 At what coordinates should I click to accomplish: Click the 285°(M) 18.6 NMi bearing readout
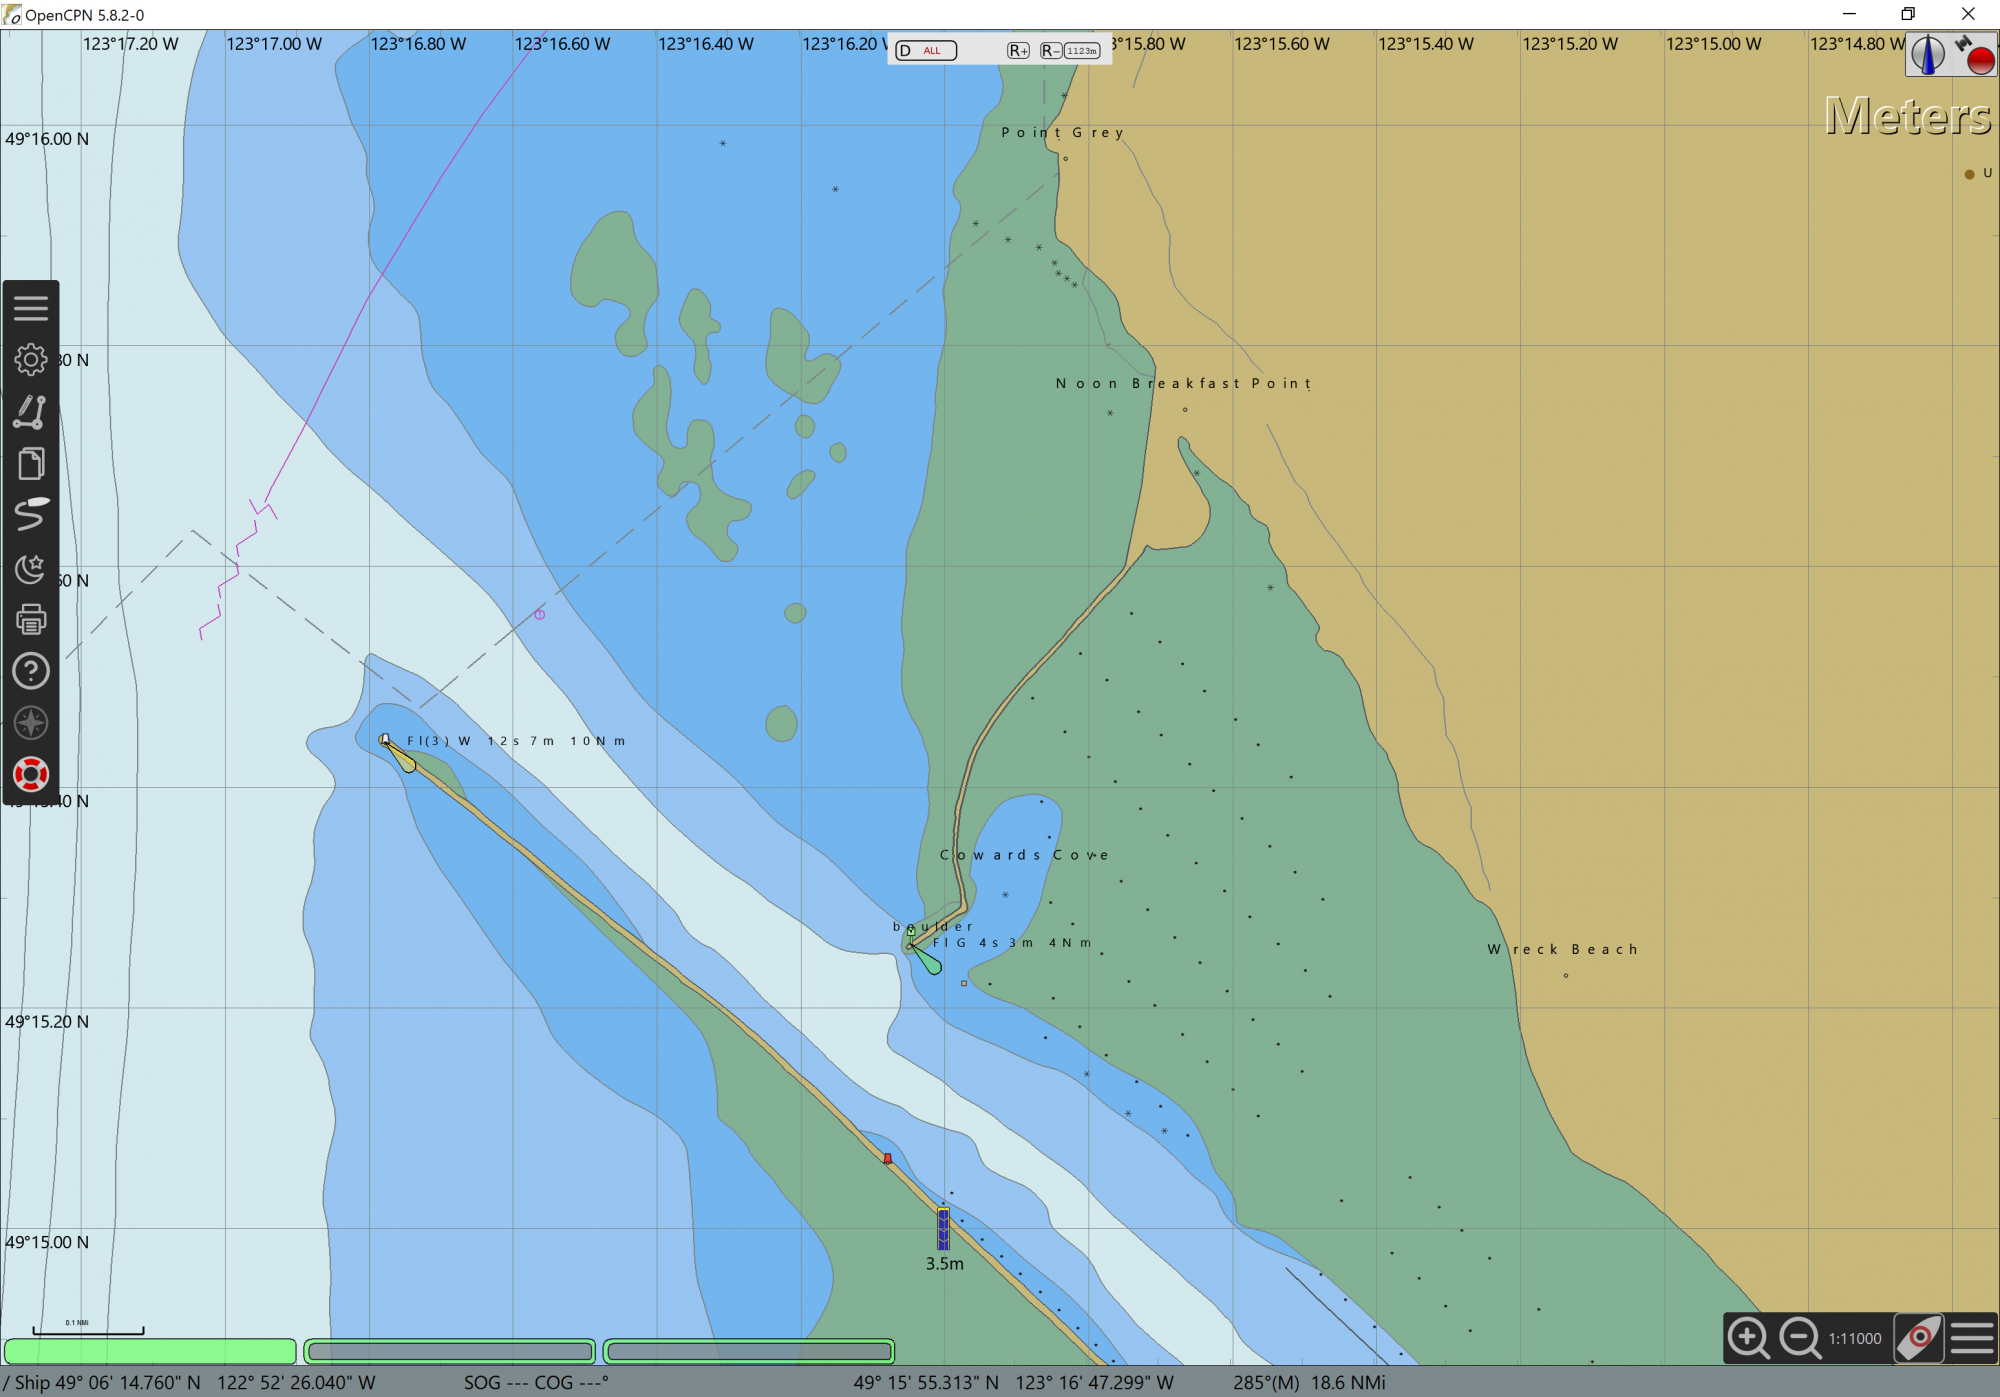(1309, 1382)
